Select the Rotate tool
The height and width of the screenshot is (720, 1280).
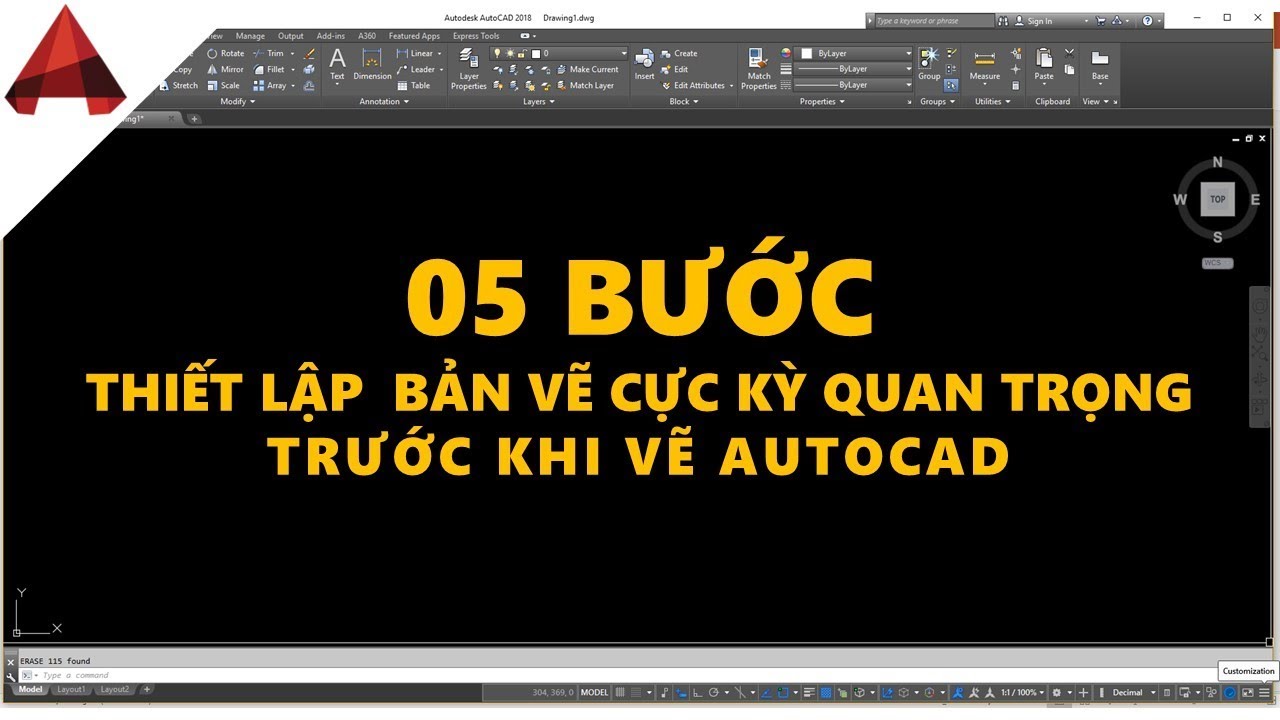point(225,53)
